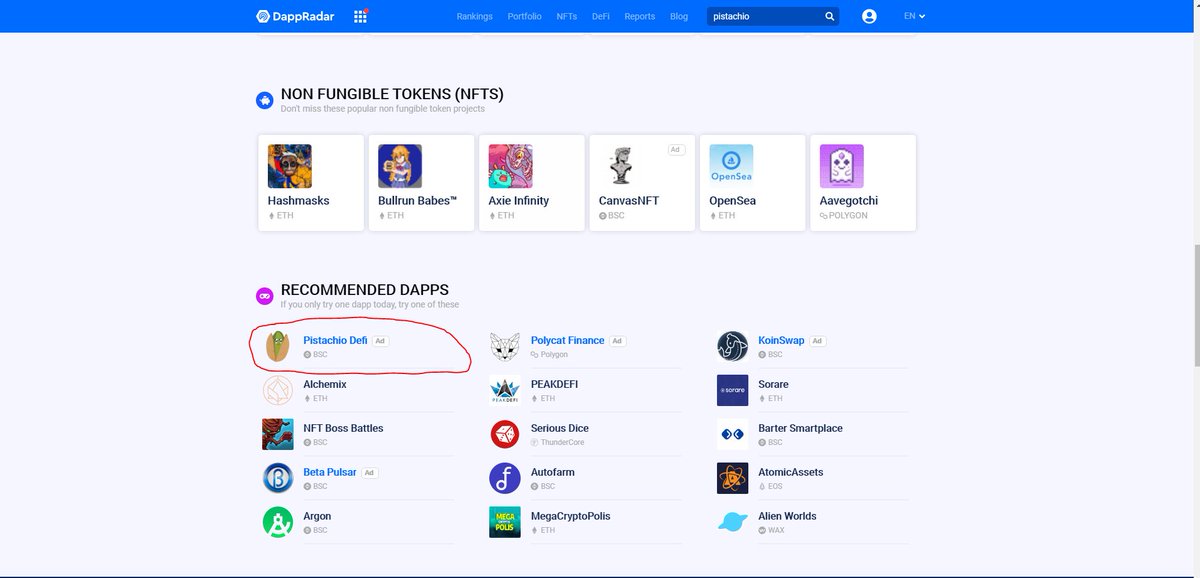1200x578 pixels.
Task: Go to the Portfolio menu
Action: (524, 16)
